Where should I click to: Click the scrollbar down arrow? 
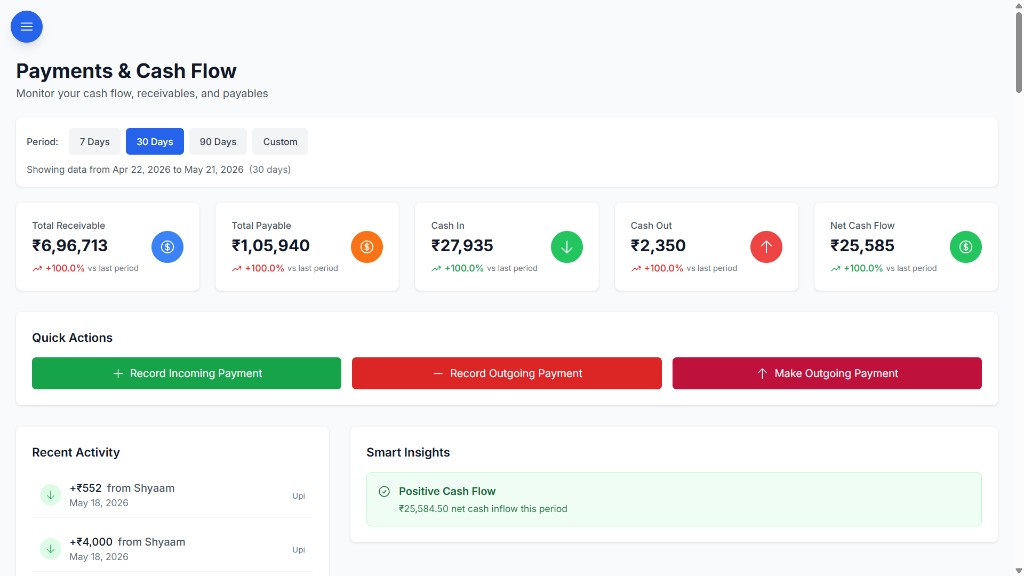click(x=1019, y=571)
